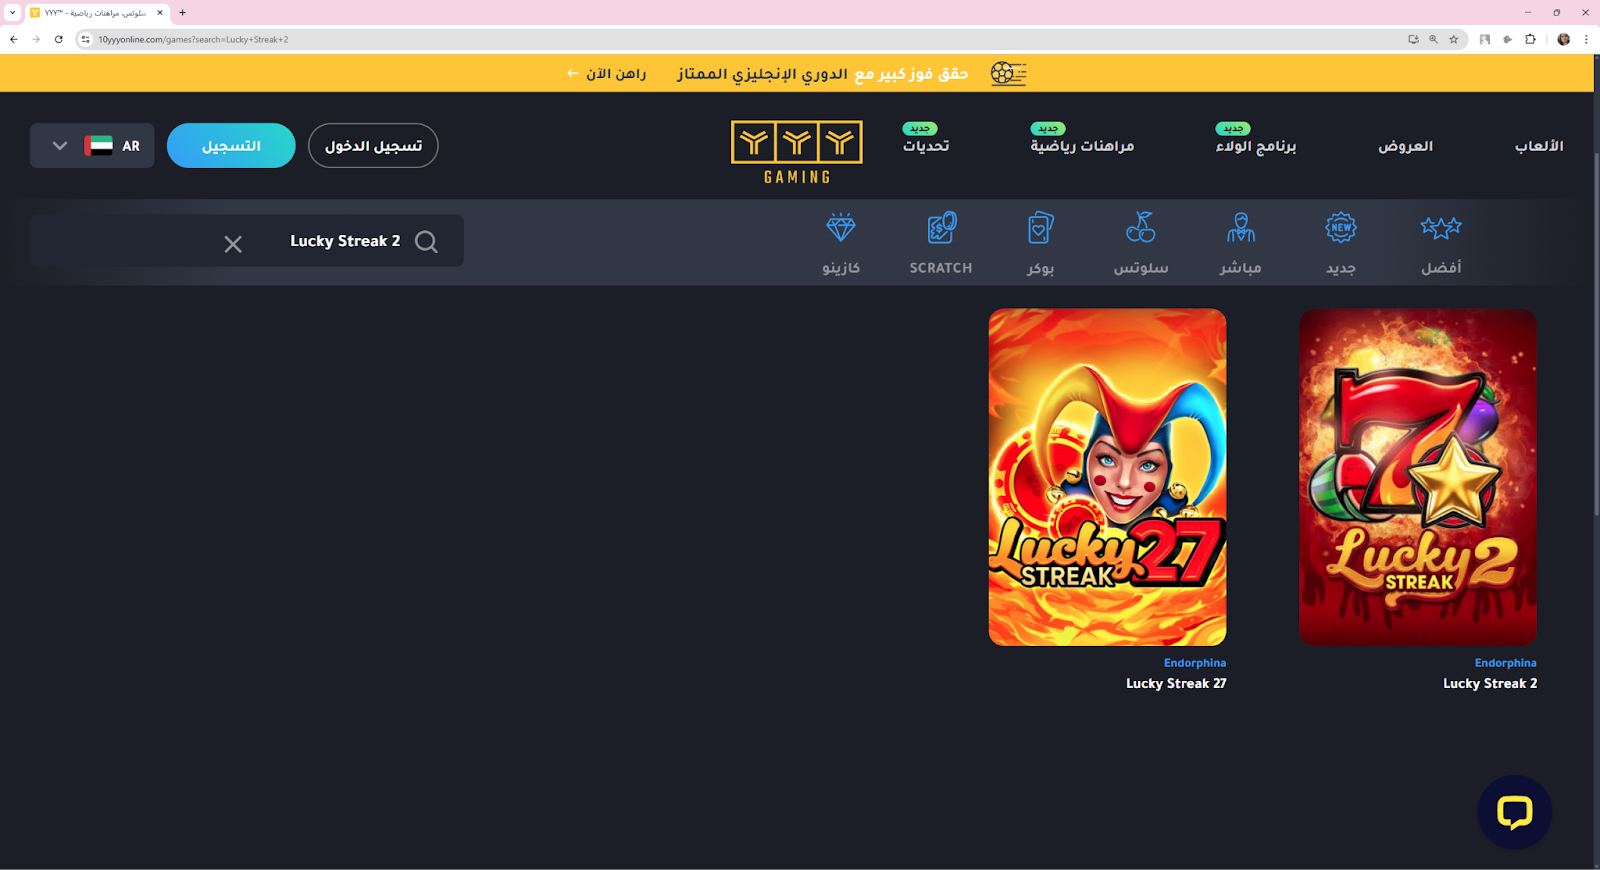The image size is (1600, 870).
Task: Open the live chat bubble icon
Action: [x=1514, y=812]
